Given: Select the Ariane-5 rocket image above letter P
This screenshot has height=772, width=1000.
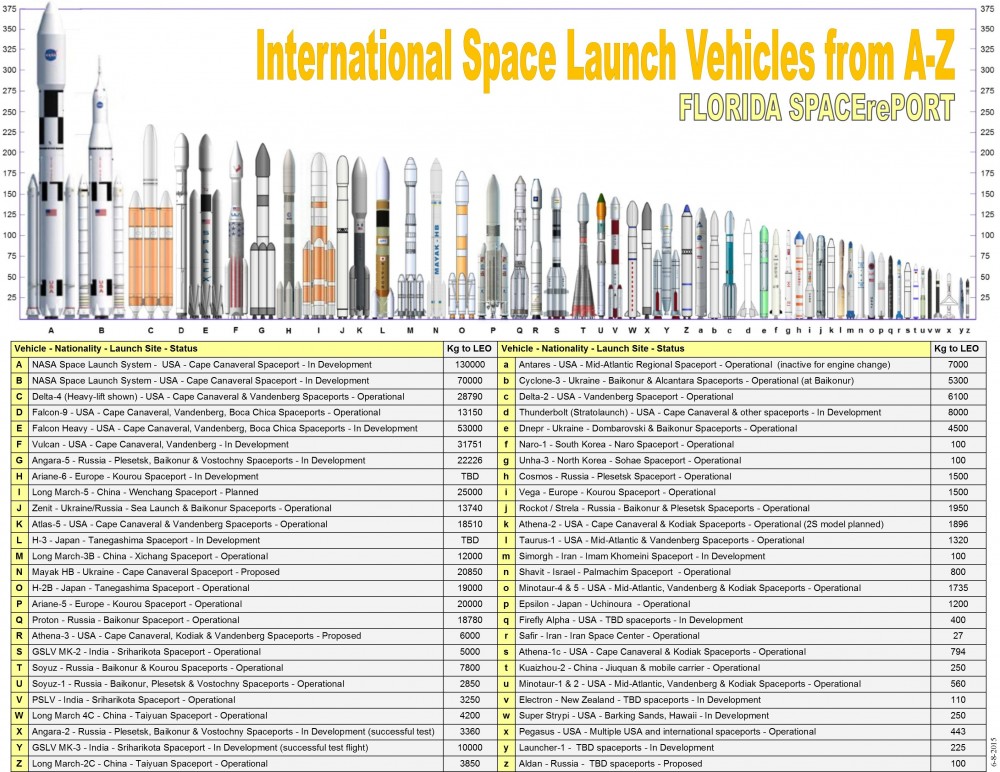Looking at the screenshot, I should [492, 246].
